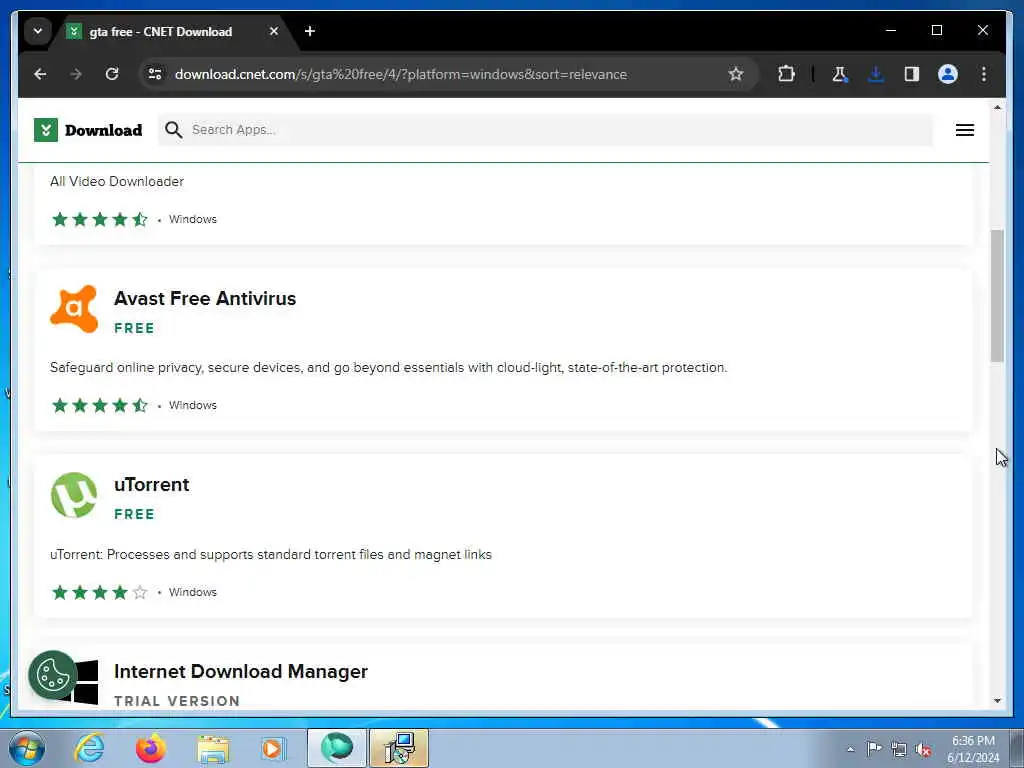
Task: Launch Firefox from taskbar
Action: coord(150,748)
